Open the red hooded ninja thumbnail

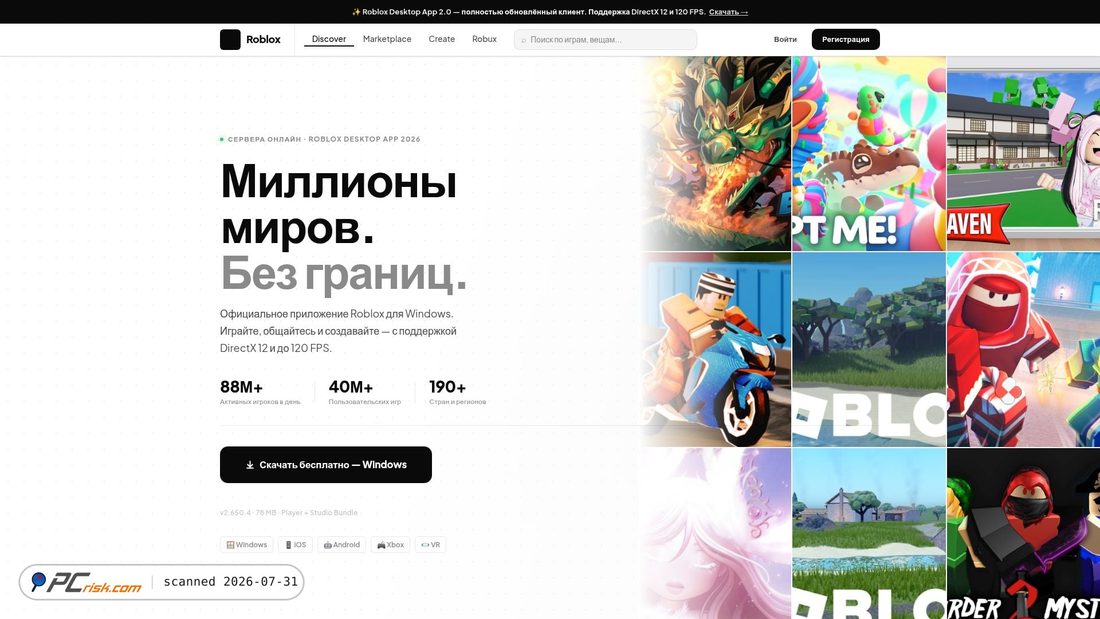coord(1024,350)
